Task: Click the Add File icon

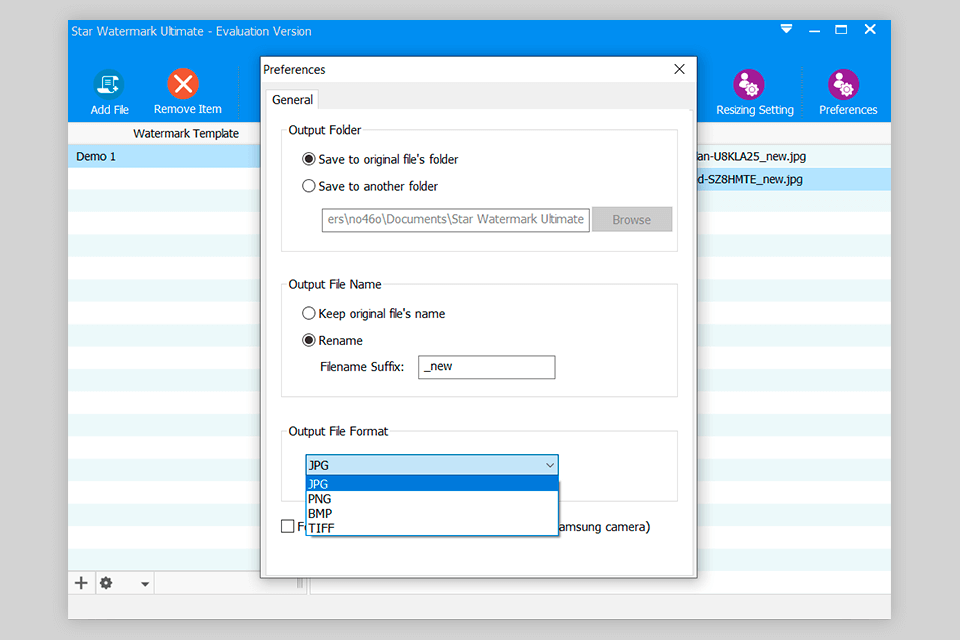Action: pyautogui.click(x=109, y=84)
